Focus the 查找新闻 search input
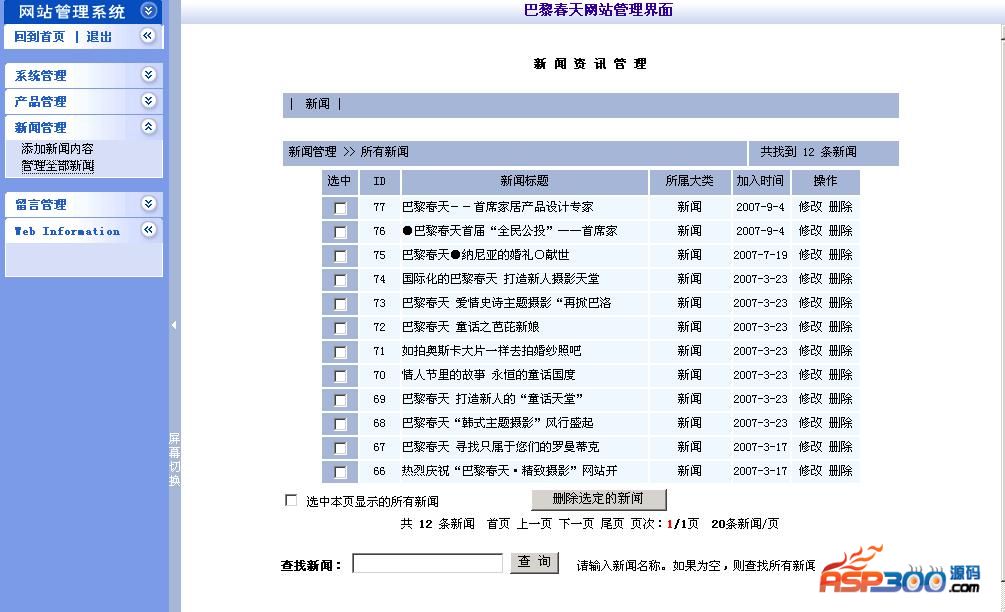This screenshot has width=1005, height=612. point(428,563)
